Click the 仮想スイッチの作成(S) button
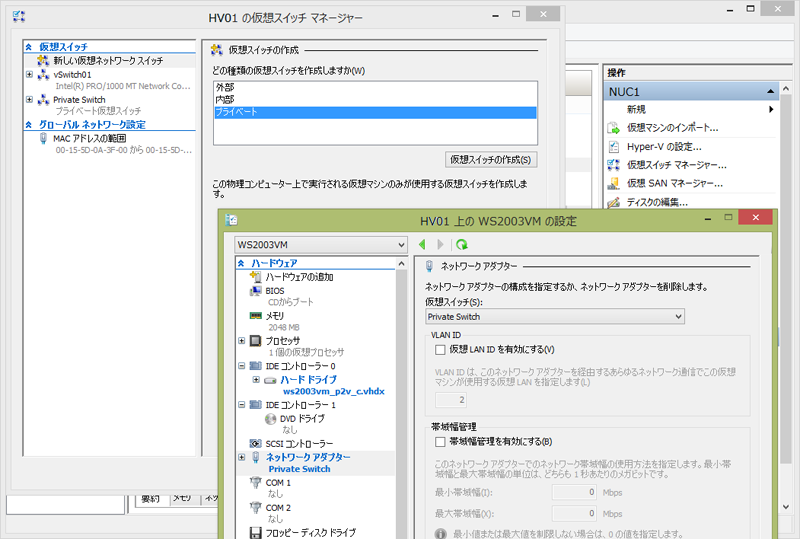The image size is (800, 539). click(x=490, y=160)
